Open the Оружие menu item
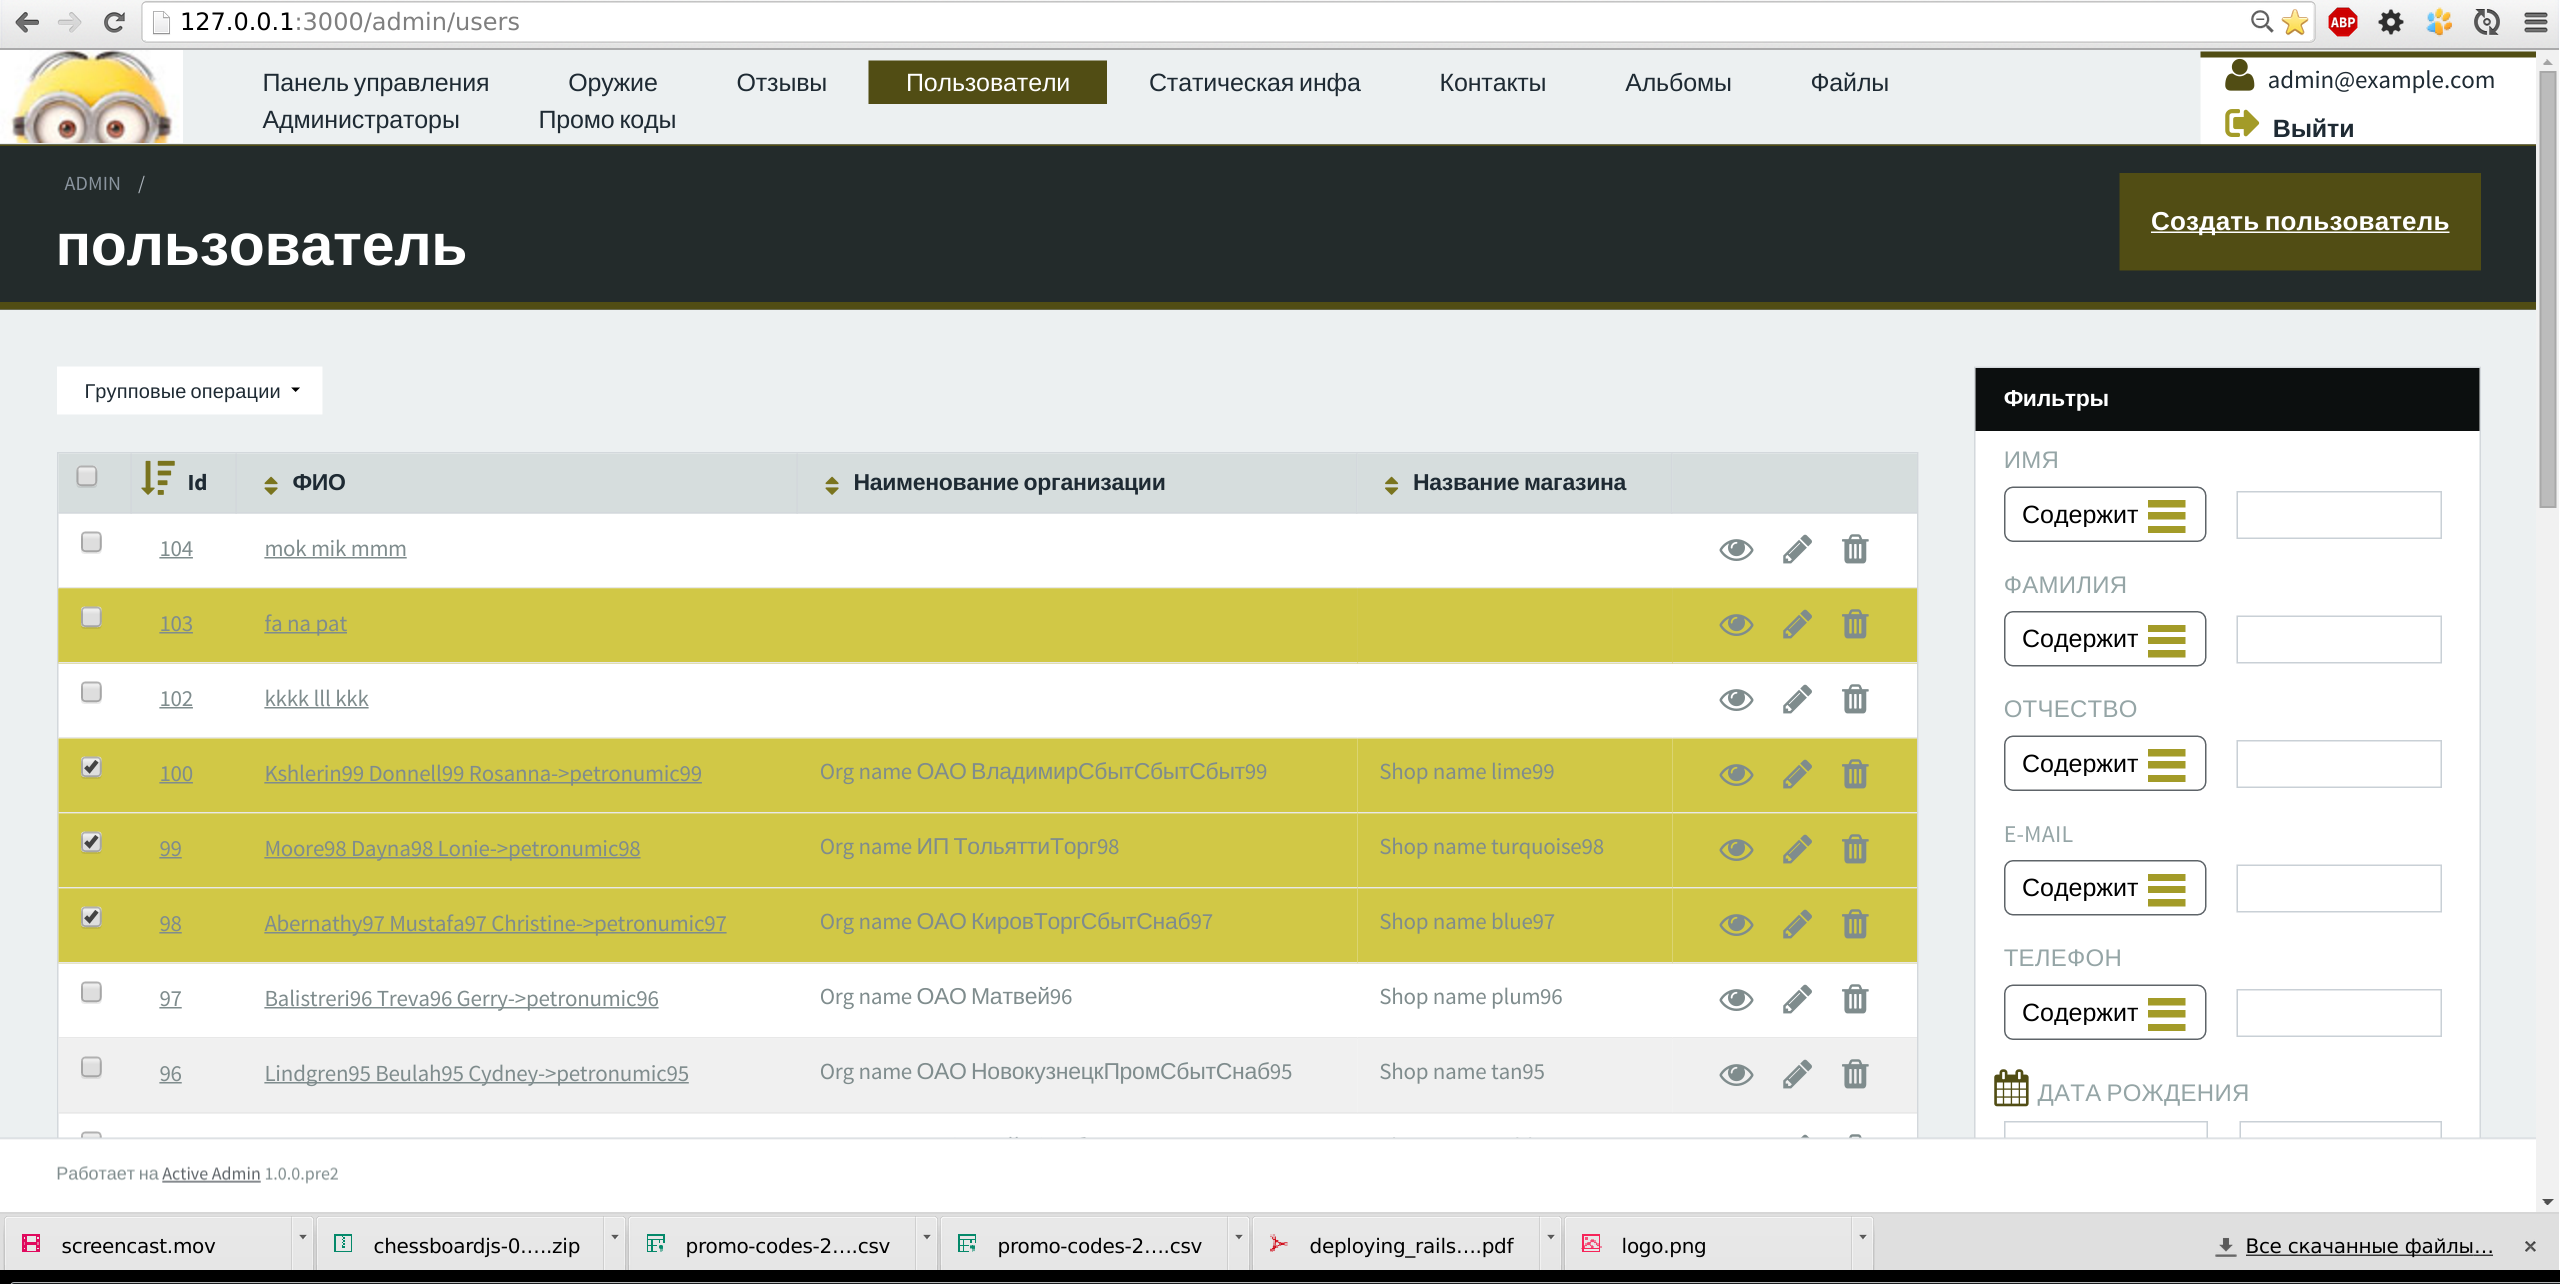Image resolution: width=2560 pixels, height=1284 pixels. (x=612, y=83)
